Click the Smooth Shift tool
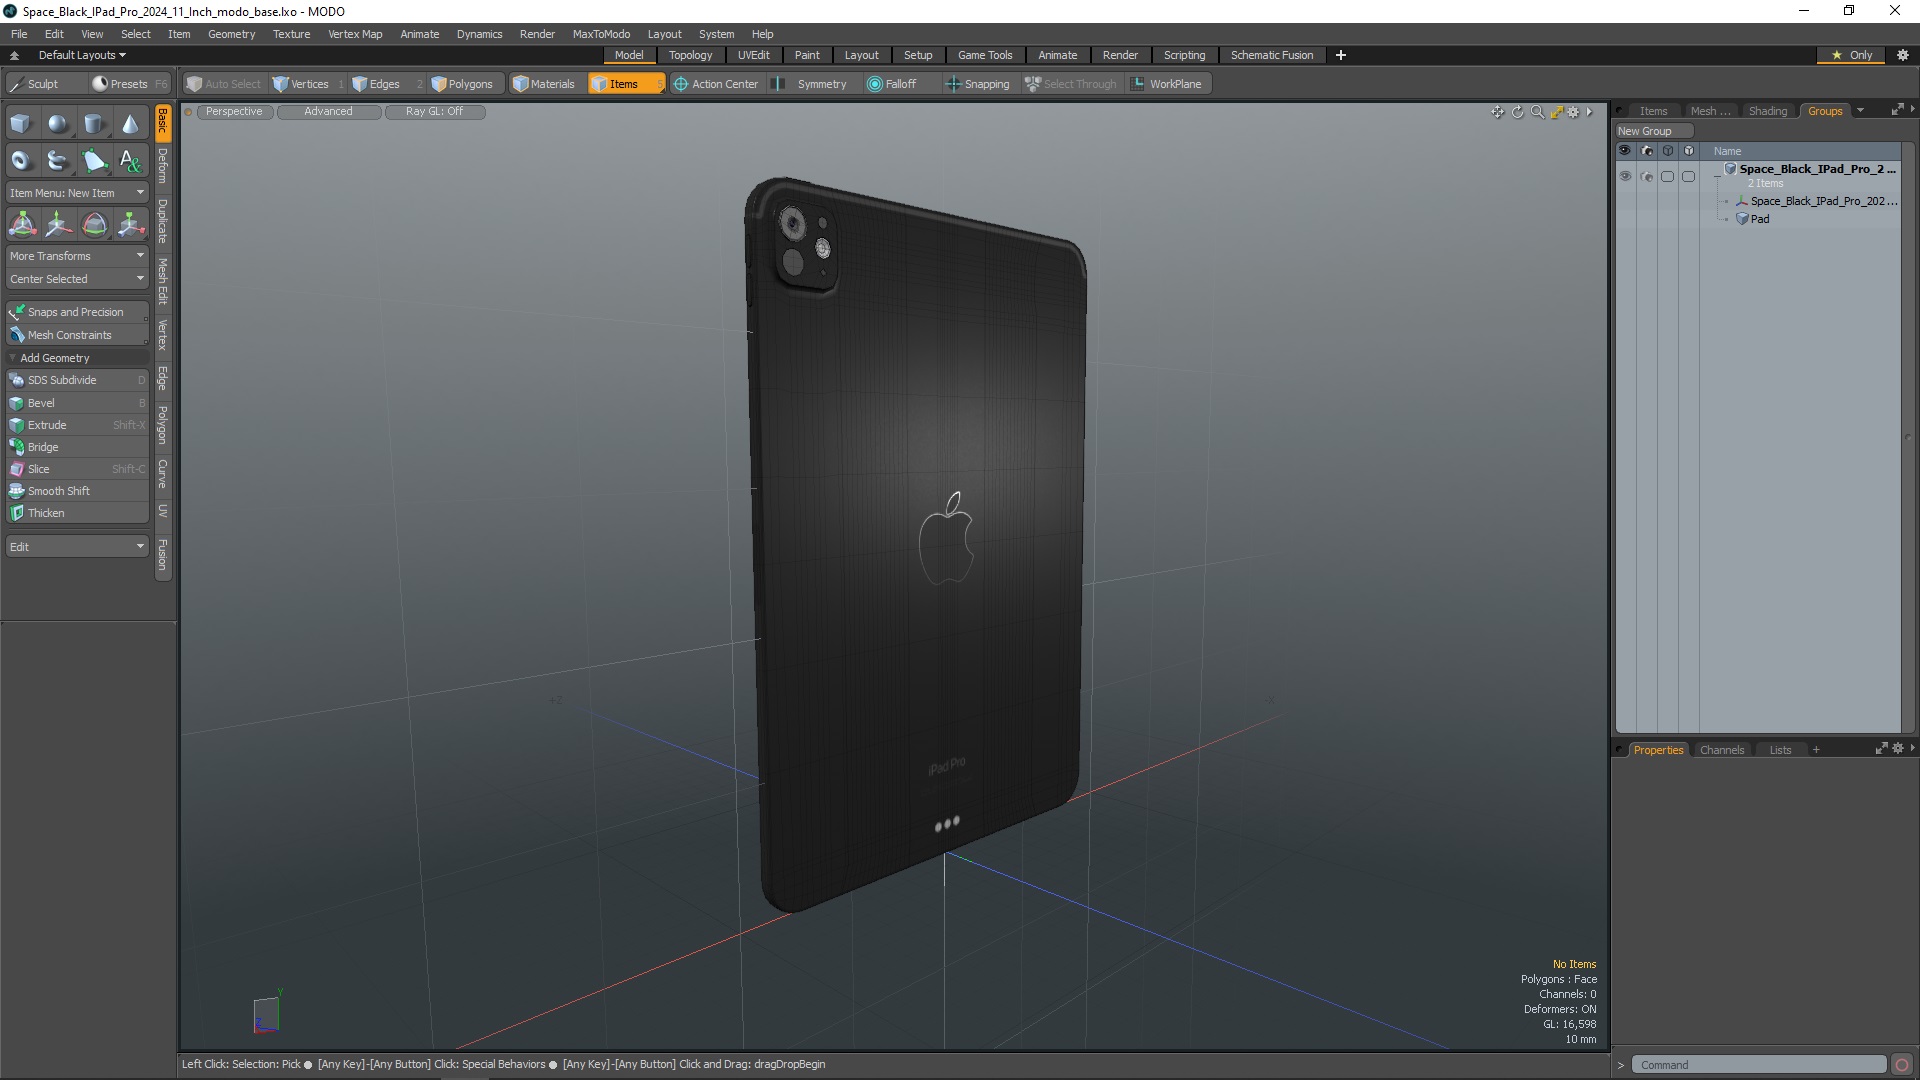The width and height of the screenshot is (1920, 1080). (77, 491)
